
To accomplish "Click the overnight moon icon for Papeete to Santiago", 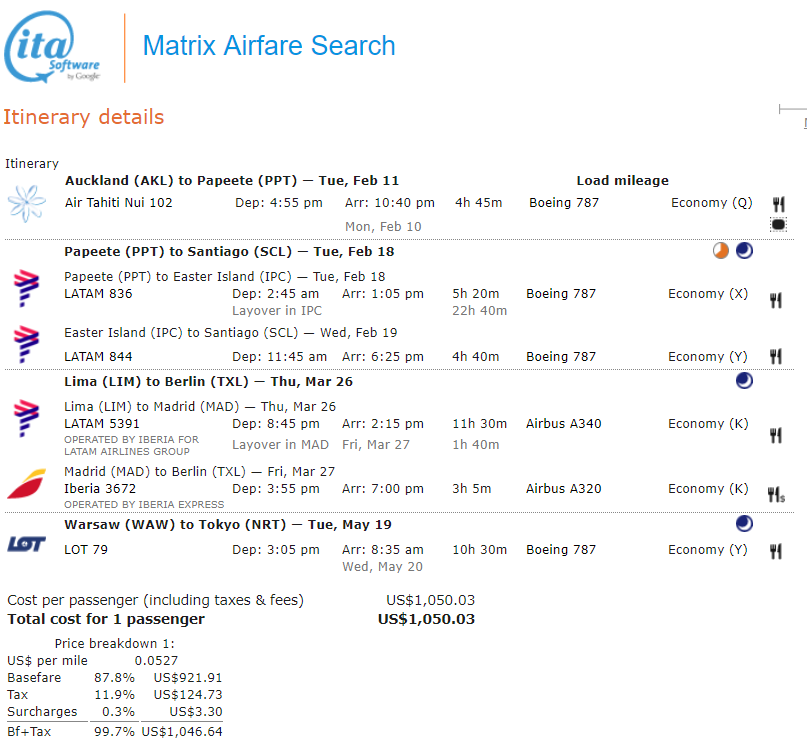I will [x=744, y=251].
